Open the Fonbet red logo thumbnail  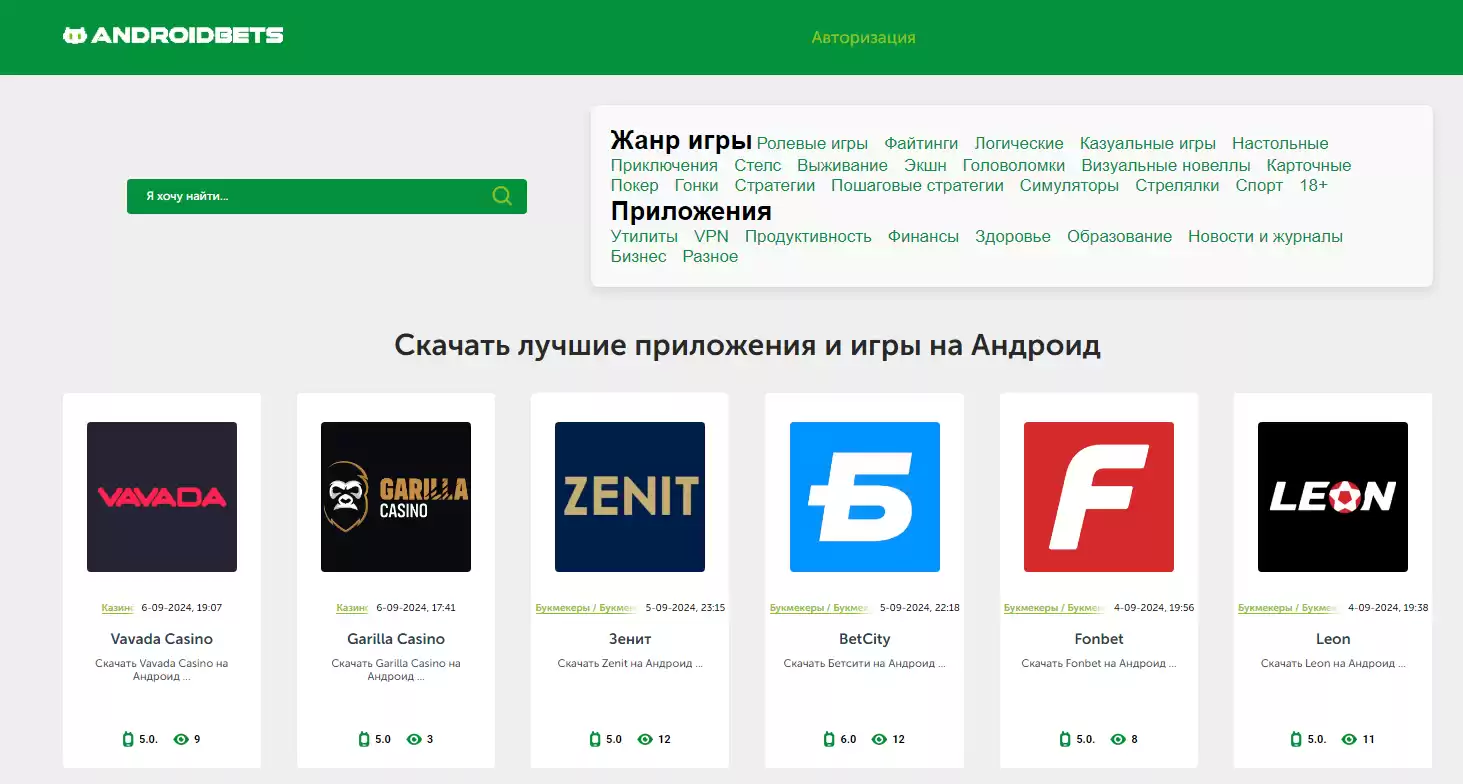(x=1099, y=497)
